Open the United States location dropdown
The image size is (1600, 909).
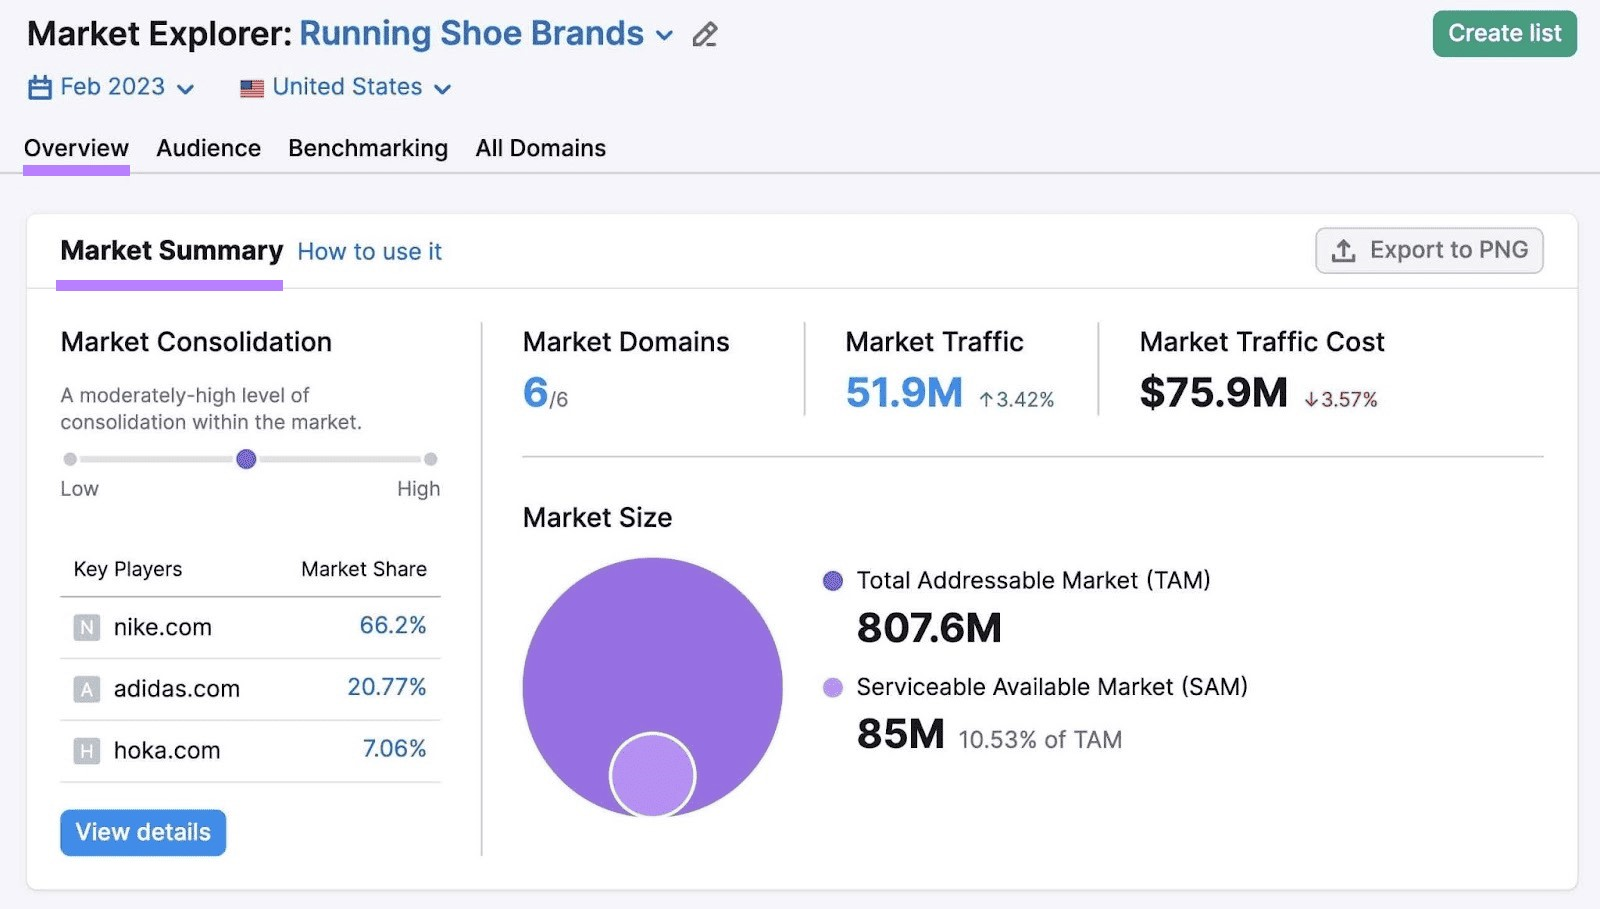point(442,88)
